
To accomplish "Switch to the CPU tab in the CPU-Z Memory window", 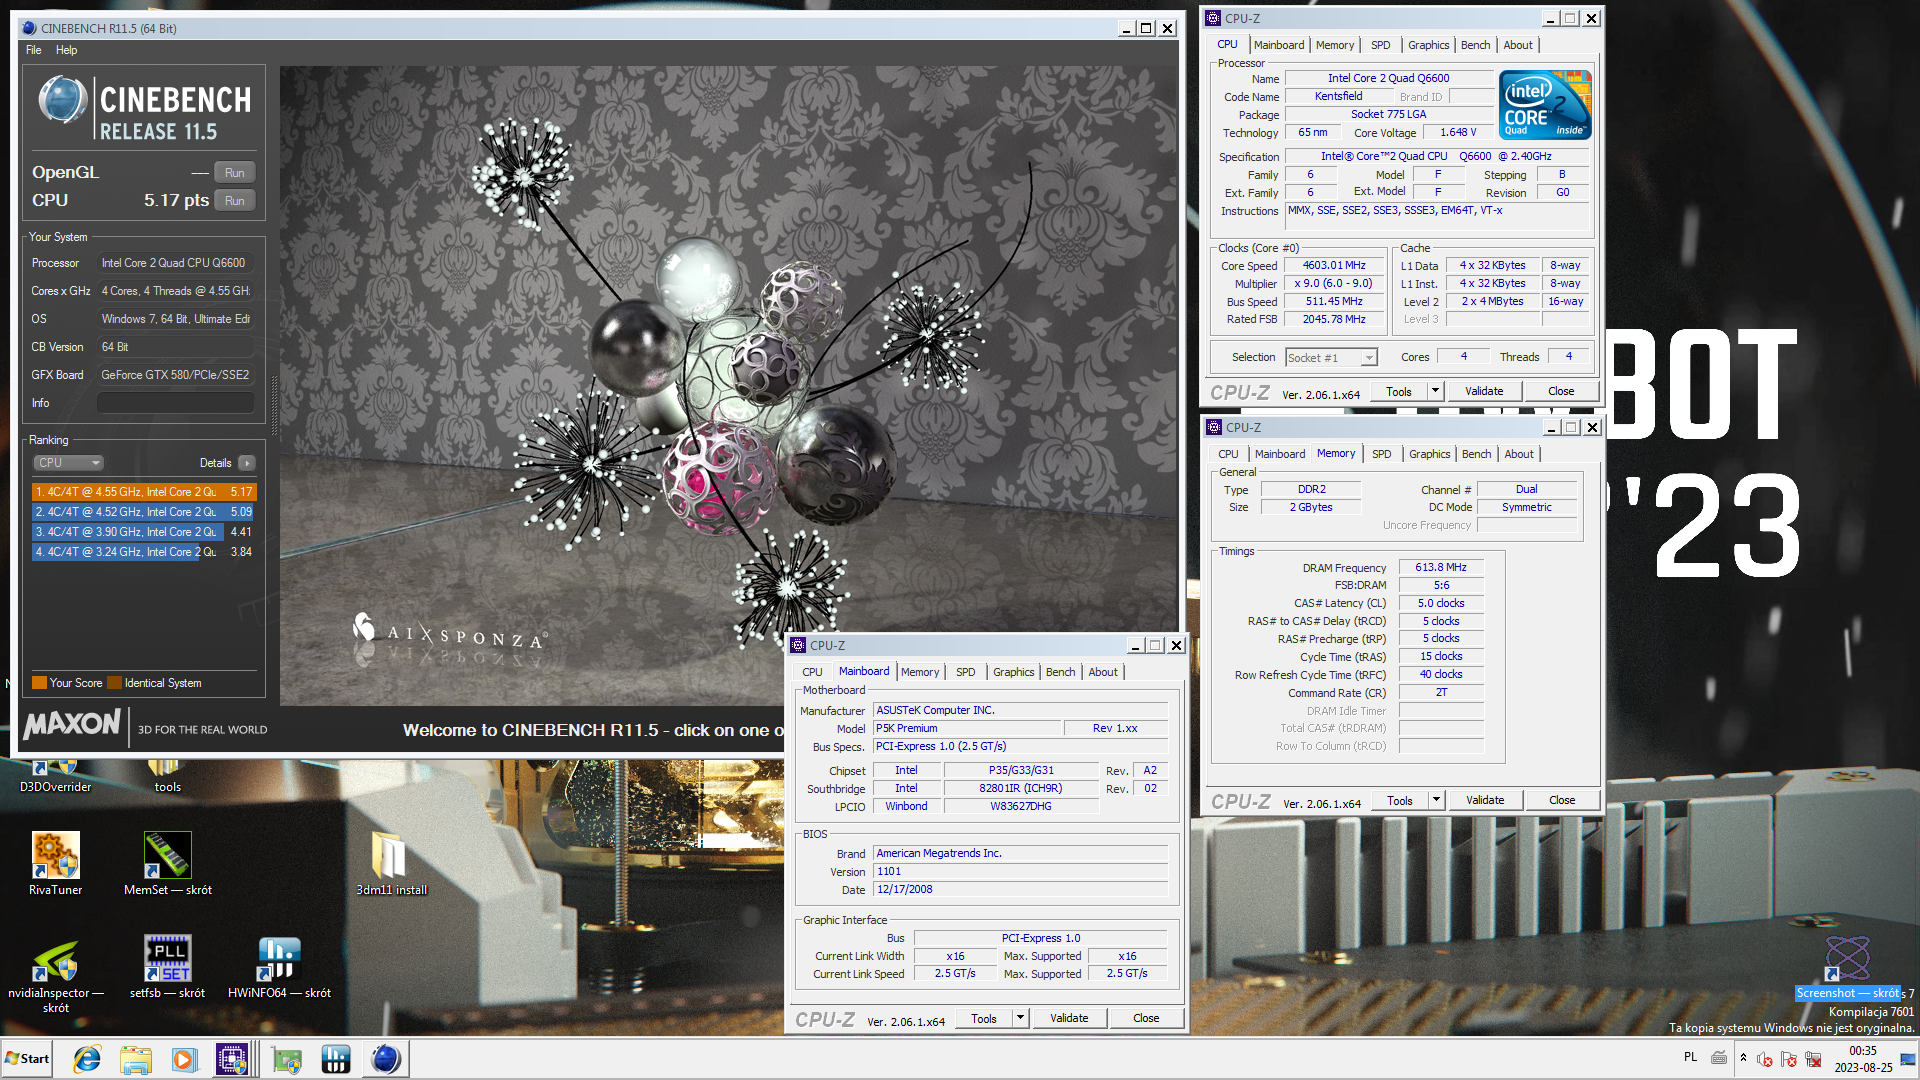I will tap(1228, 454).
